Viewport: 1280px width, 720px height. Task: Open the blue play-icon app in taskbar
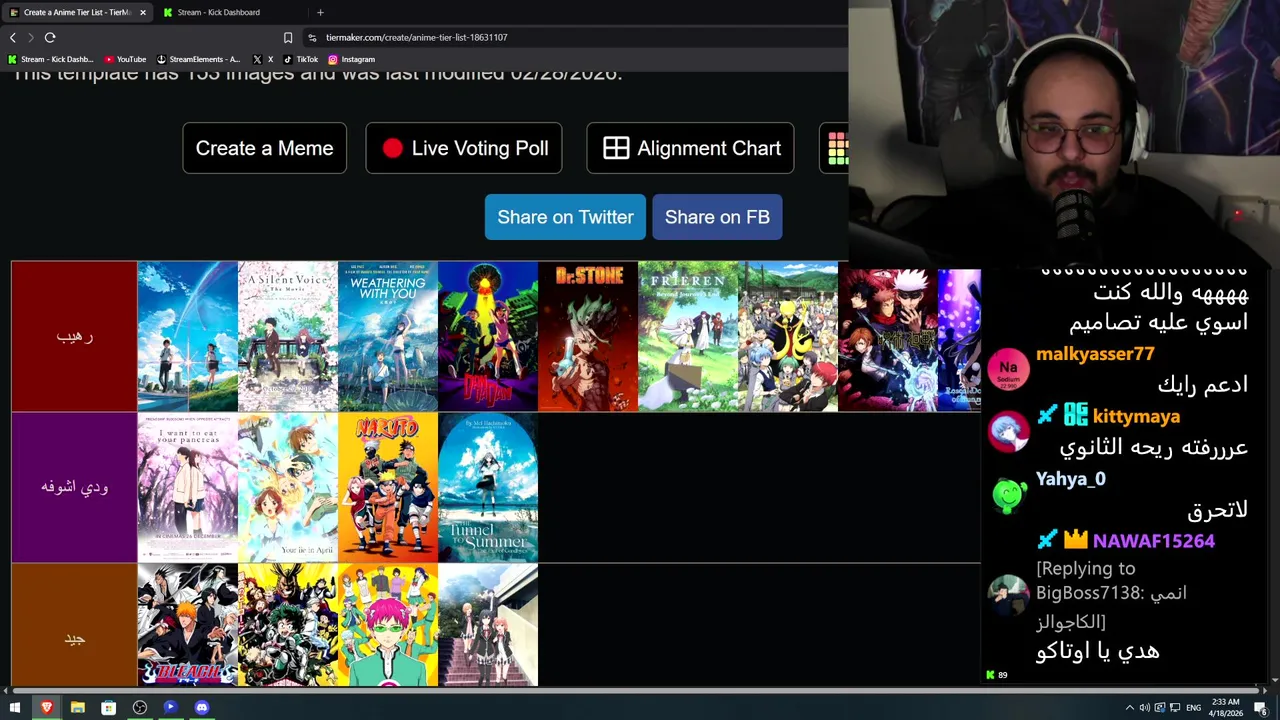[170, 707]
